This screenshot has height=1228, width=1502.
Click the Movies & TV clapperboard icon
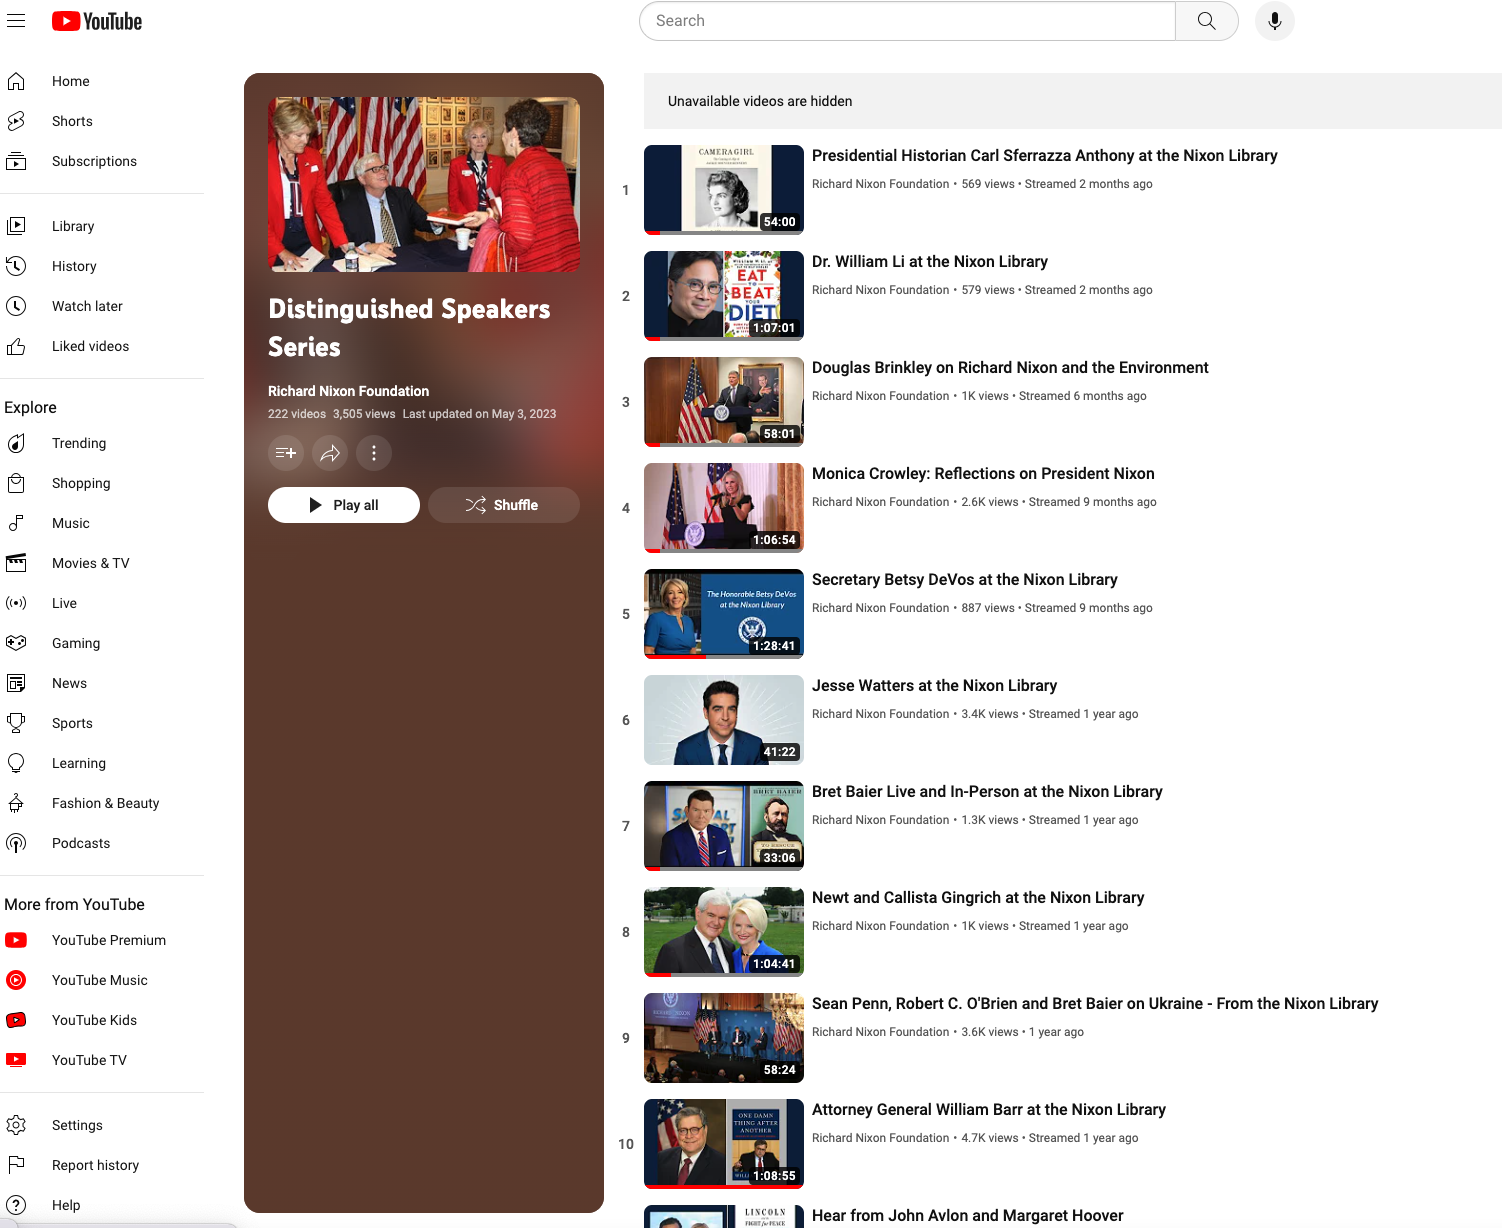tap(16, 563)
